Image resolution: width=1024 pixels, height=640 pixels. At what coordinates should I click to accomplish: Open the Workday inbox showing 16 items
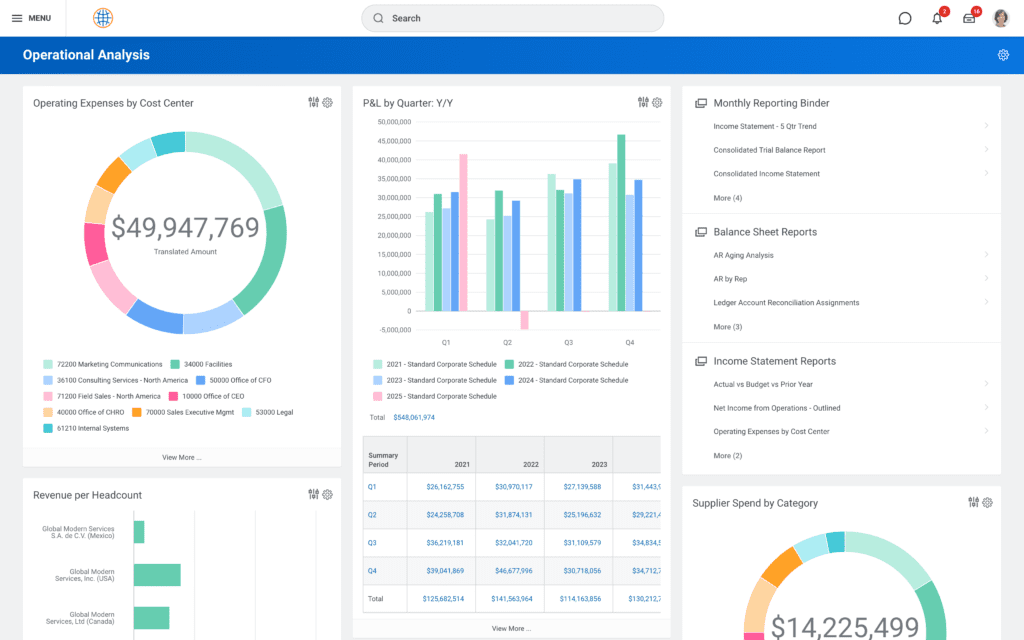pos(969,18)
